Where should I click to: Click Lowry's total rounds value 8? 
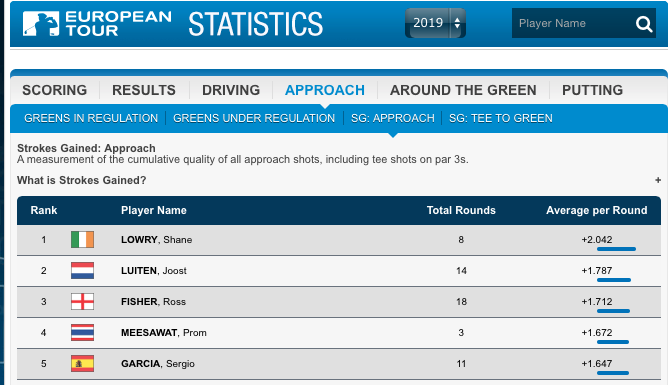(x=461, y=240)
